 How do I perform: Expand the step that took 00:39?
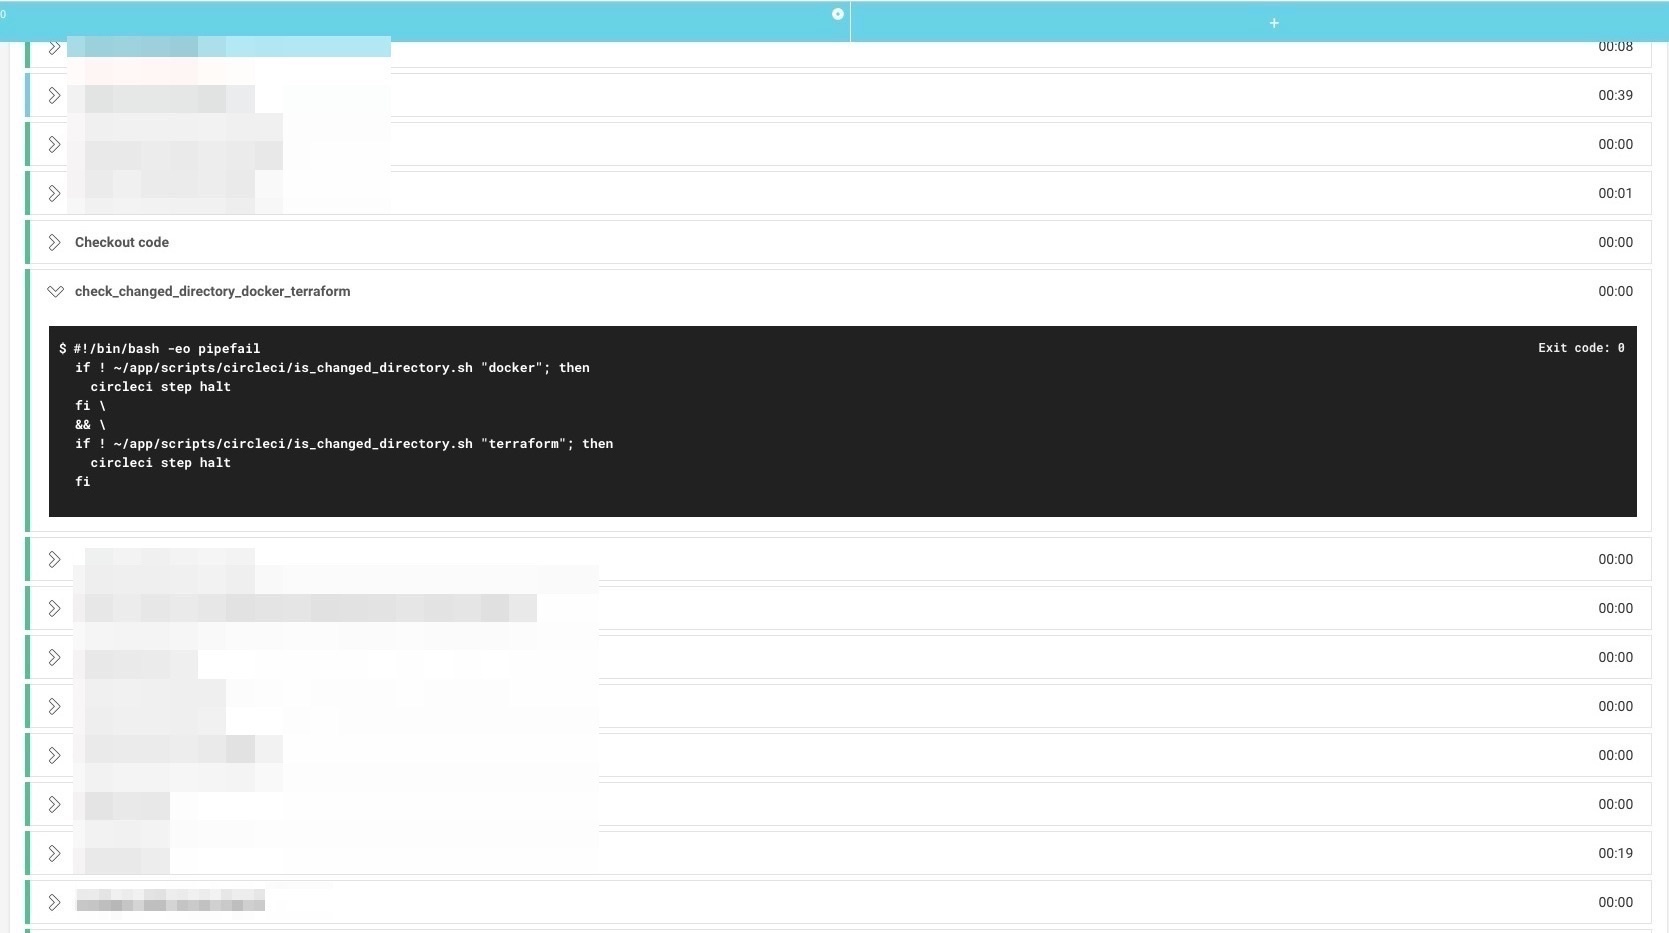pos(55,96)
